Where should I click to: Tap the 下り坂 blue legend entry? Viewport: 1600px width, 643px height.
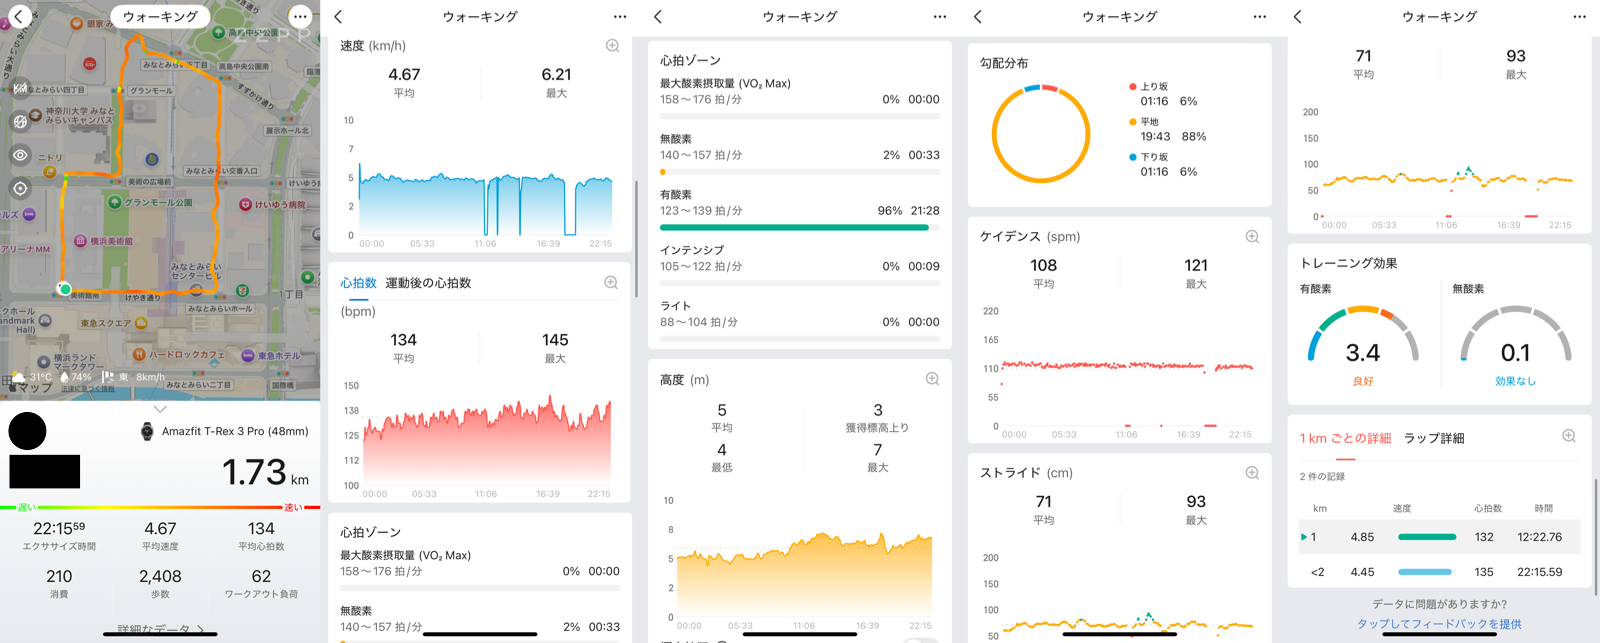click(x=1163, y=164)
